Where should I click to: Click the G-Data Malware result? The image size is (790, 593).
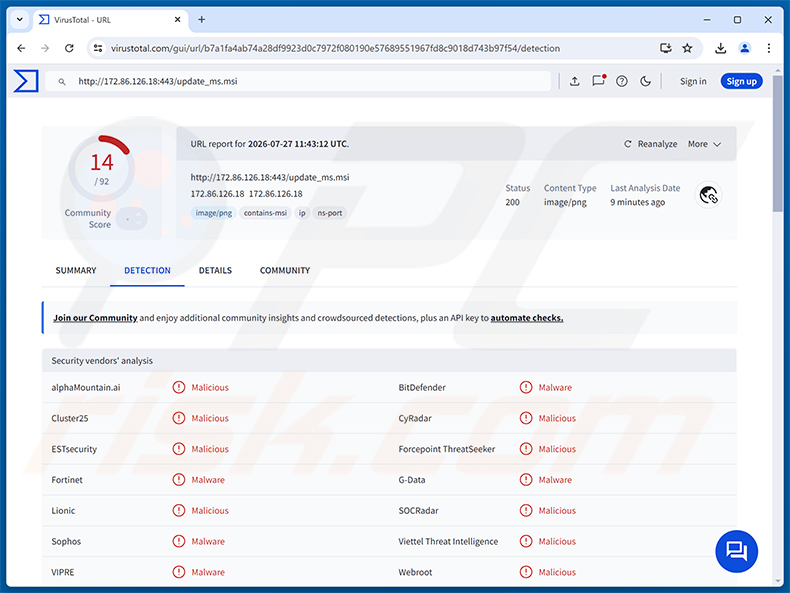pyautogui.click(x=555, y=480)
